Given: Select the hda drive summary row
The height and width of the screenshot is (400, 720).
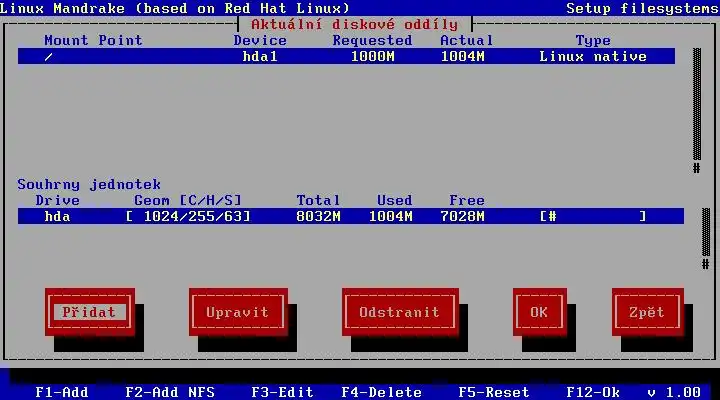Looking at the screenshot, I should pos(351,216).
